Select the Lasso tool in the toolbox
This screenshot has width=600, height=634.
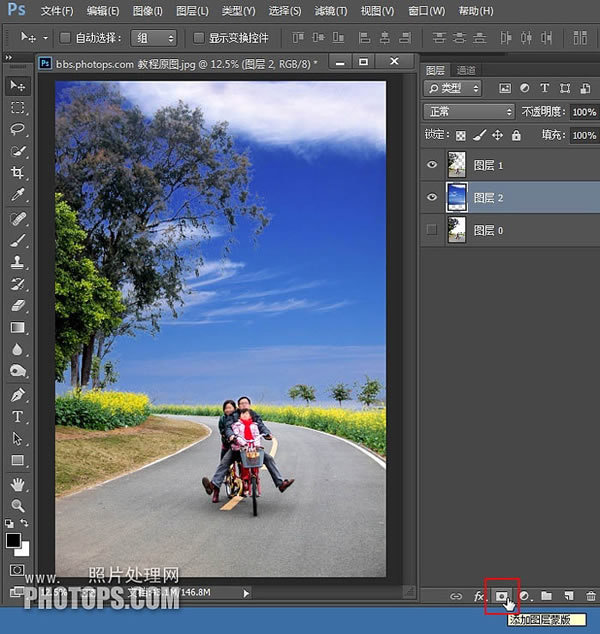coord(18,129)
